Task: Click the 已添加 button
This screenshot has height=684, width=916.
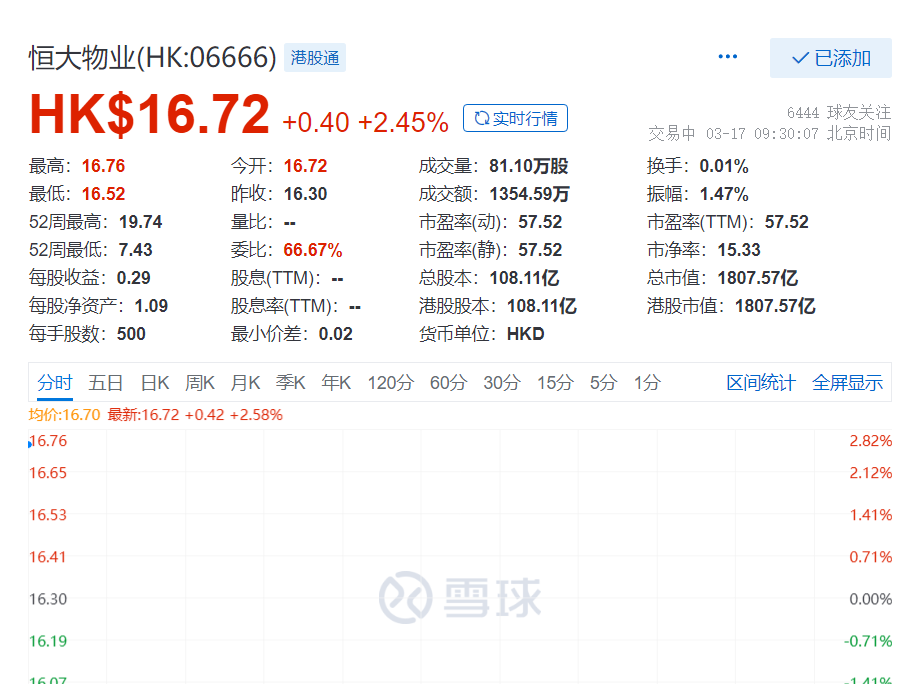Action: point(830,58)
